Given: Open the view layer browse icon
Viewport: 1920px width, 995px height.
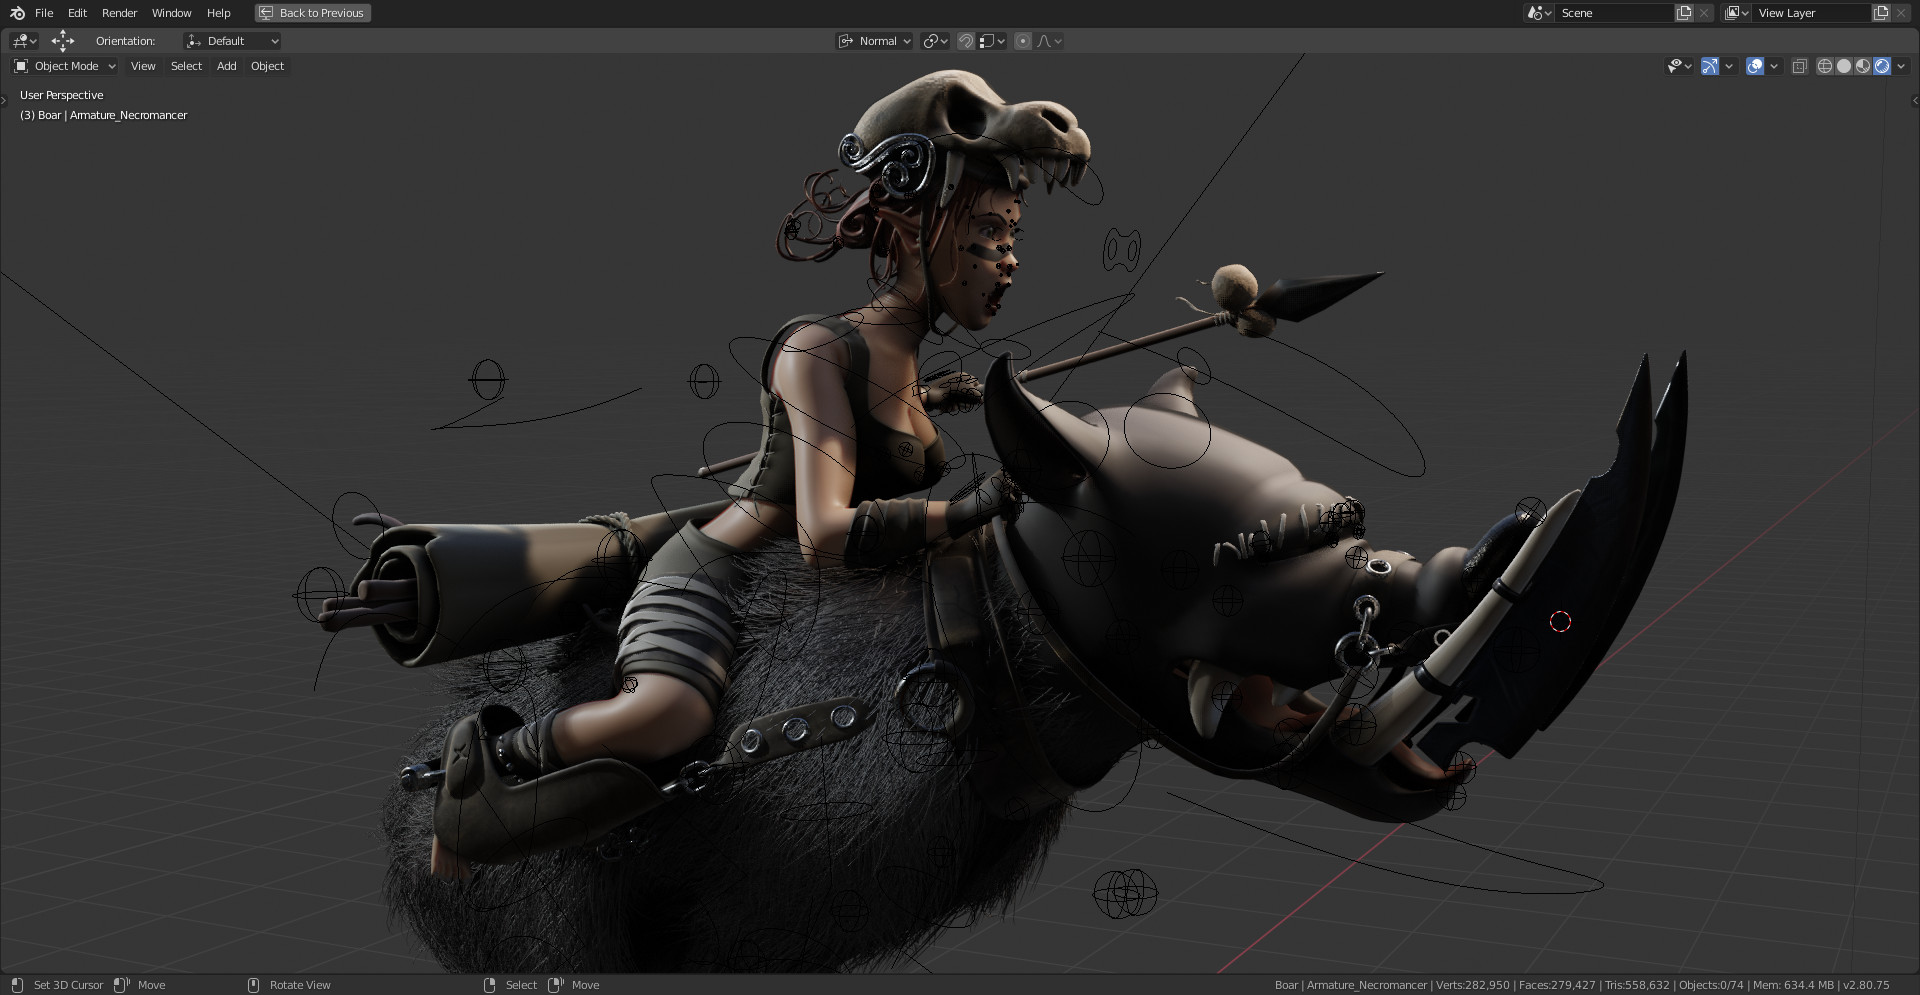Looking at the screenshot, I should click(x=1736, y=13).
